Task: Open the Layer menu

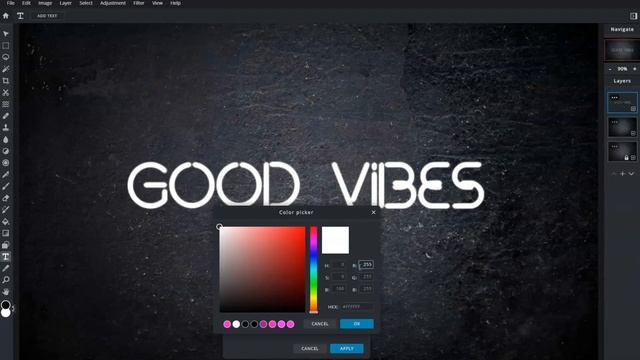Action: [65, 3]
